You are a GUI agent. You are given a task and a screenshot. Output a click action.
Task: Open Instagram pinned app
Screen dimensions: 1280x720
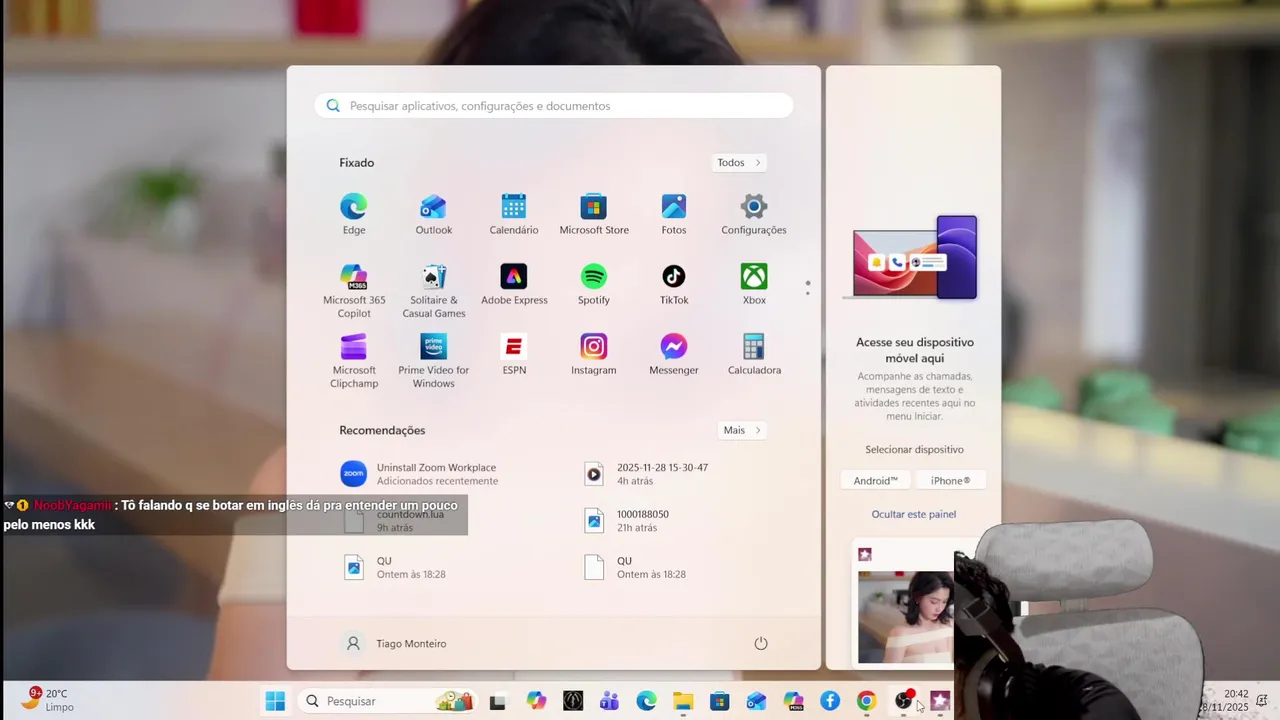coord(594,354)
